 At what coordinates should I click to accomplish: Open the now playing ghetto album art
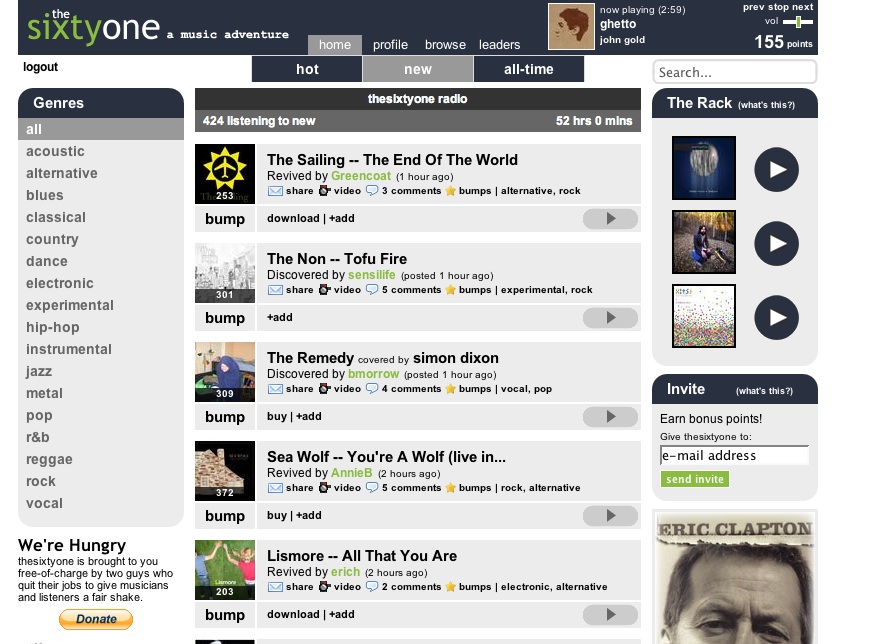[571, 26]
